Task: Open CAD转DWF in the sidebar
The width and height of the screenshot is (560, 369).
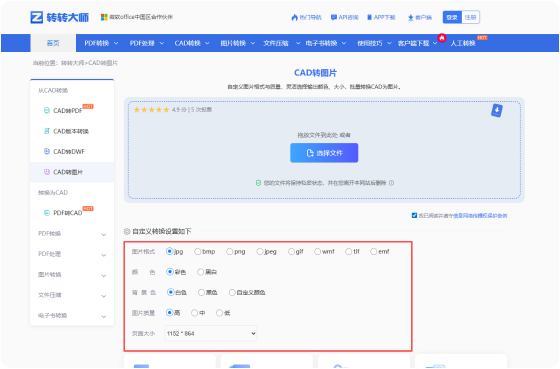Action: 69,151
